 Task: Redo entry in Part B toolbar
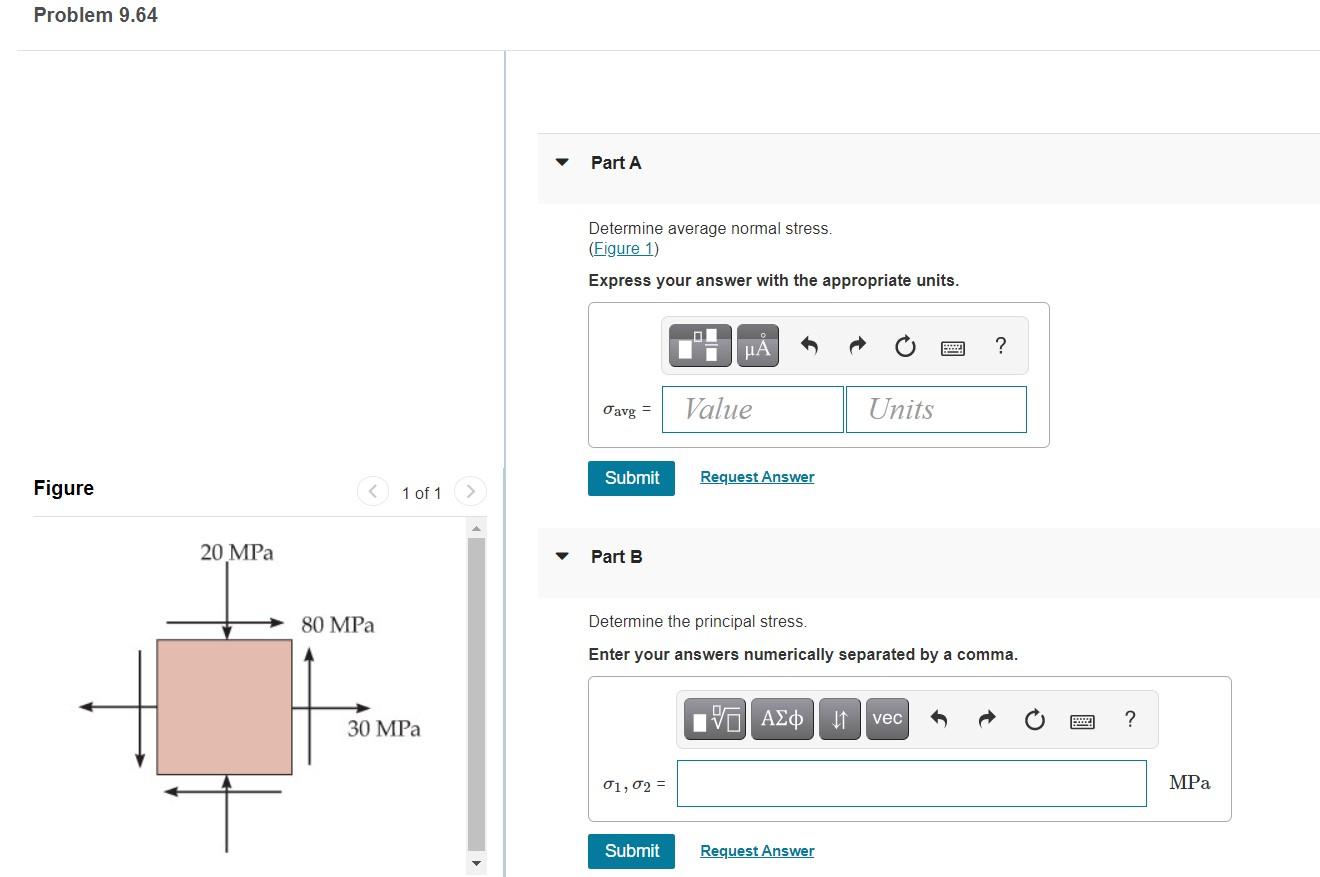pyautogui.click(x=987, y=719)
